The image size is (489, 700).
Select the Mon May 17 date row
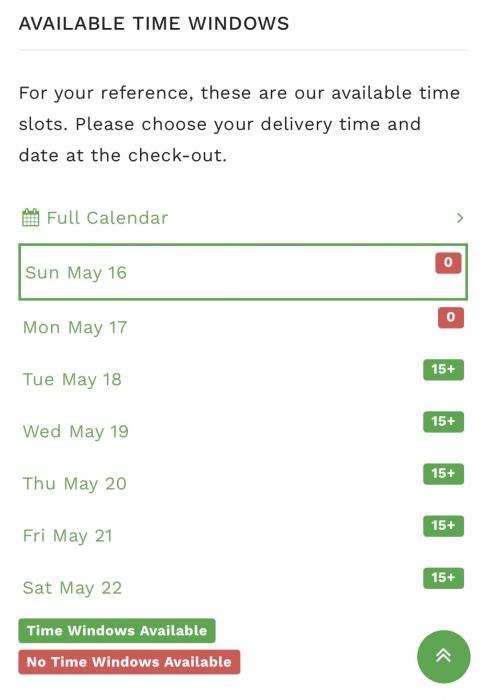pyautogui.click(x=243, y=327)
